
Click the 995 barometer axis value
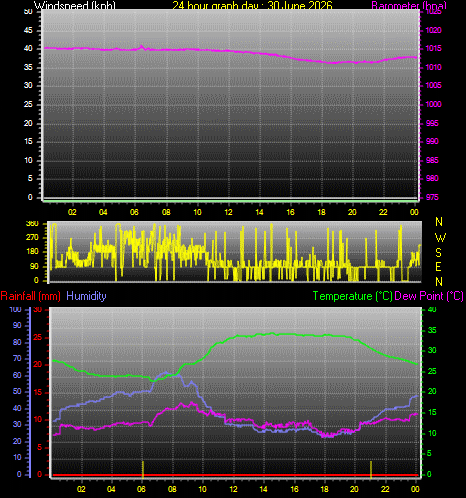point(432,123)
